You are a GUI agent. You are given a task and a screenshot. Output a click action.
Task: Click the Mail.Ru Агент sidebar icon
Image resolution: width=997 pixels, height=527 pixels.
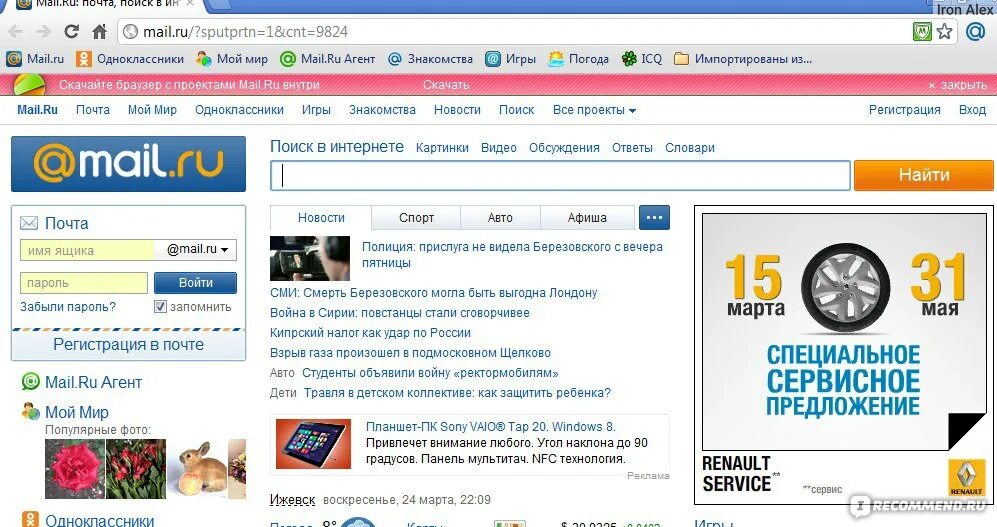pyautogui.click(x=31, y=381)
